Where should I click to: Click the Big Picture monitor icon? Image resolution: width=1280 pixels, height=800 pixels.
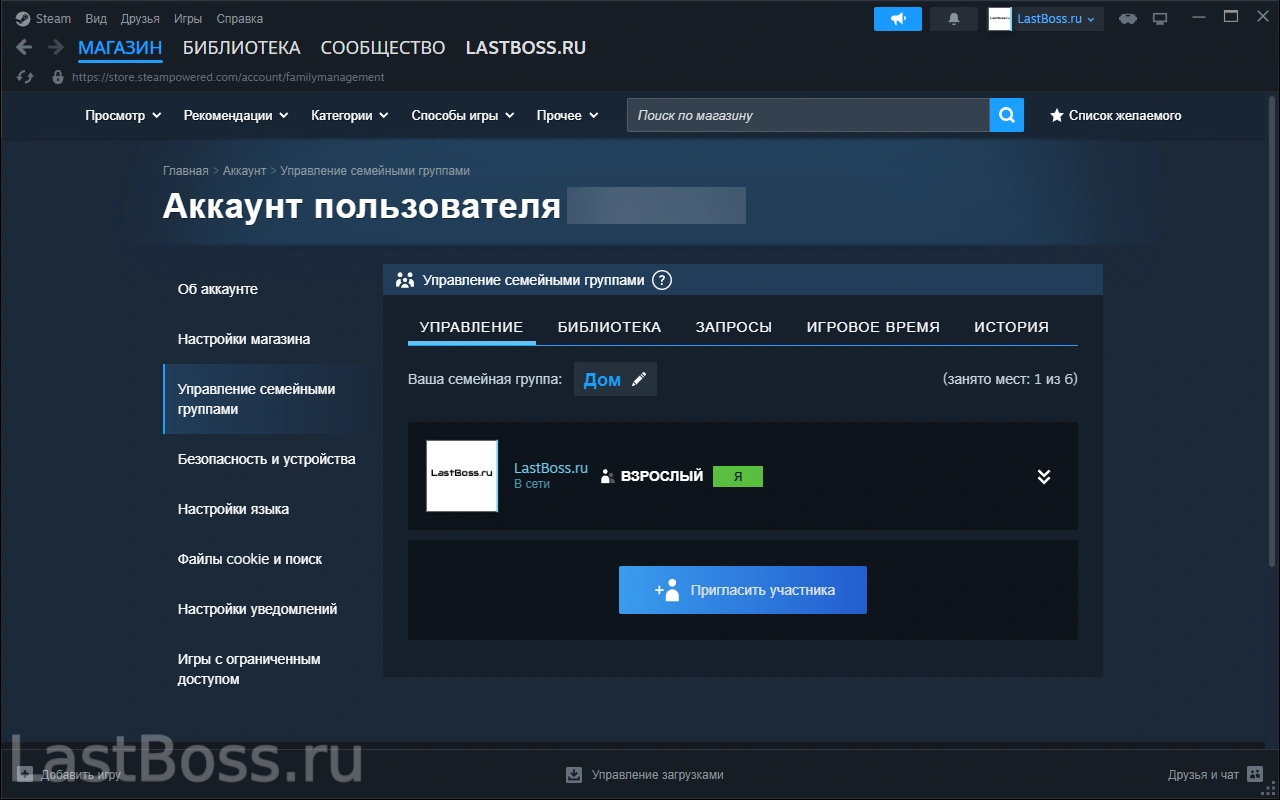click(1160, 19)
